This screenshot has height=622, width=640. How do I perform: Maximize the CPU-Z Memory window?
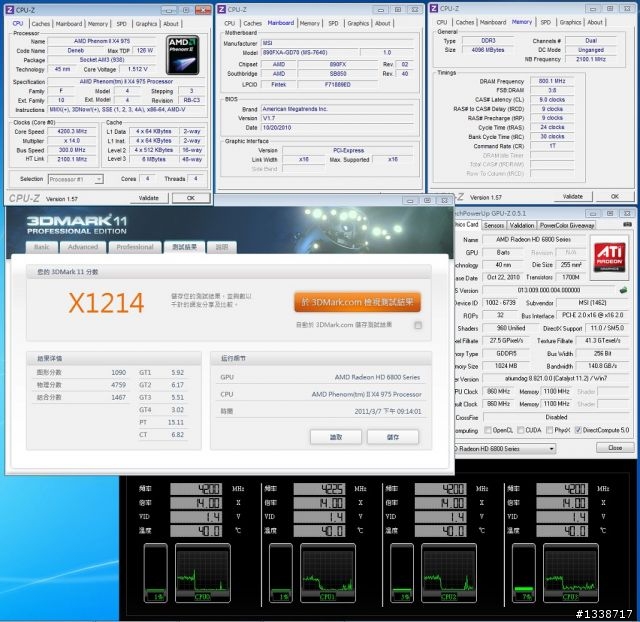pyautogui.click(x=610, y=9)
